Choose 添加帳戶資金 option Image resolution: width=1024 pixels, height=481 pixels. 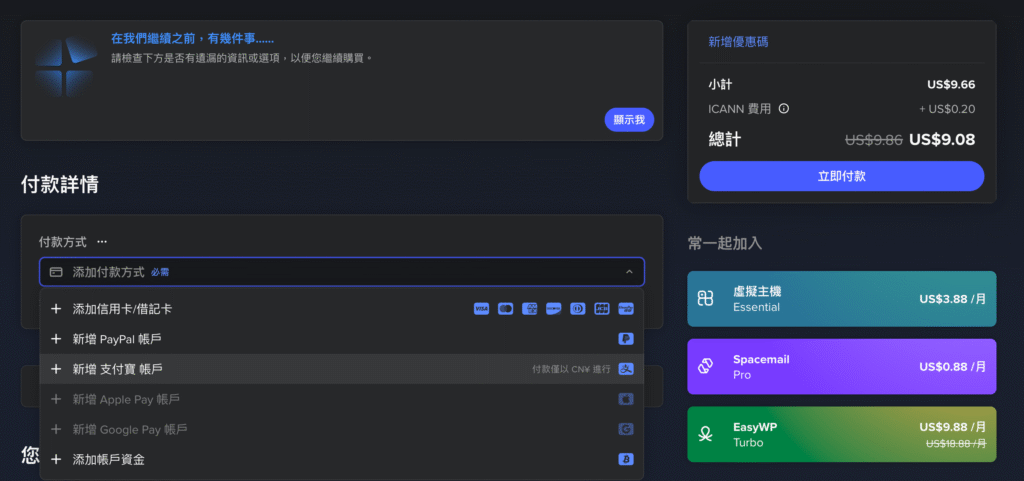108,459
